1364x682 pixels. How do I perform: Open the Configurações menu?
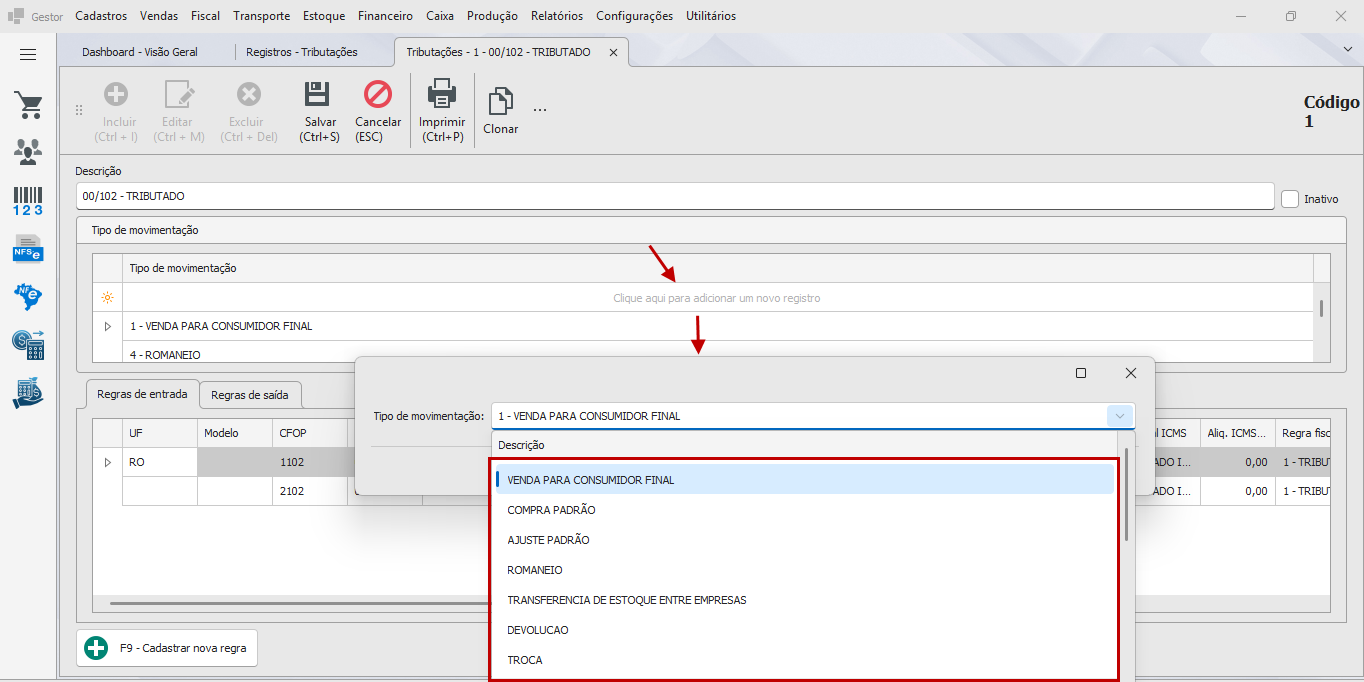[x=635, y=16]
